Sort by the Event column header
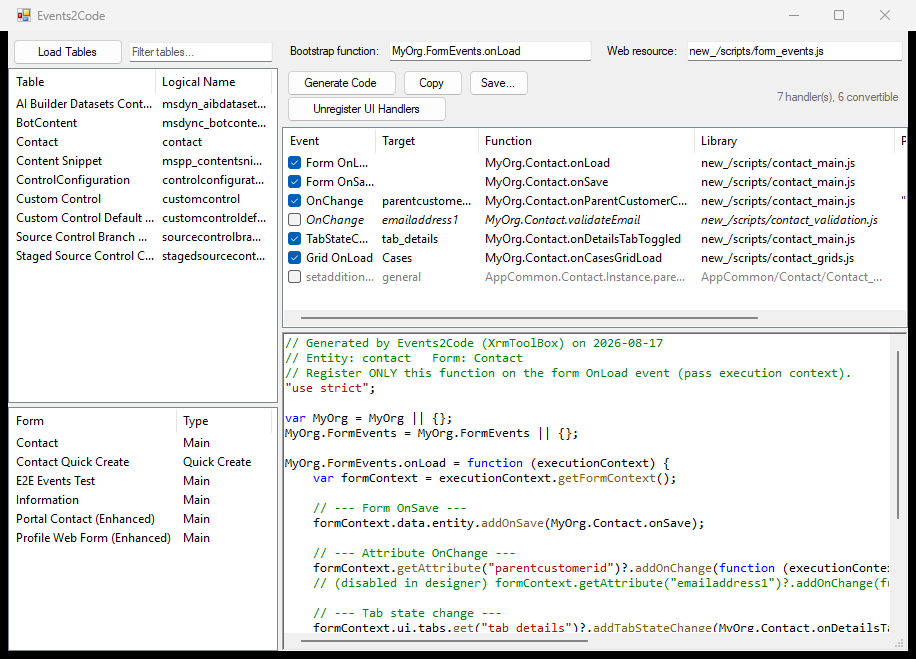916x659 pixels. click(x=329, y=141)
